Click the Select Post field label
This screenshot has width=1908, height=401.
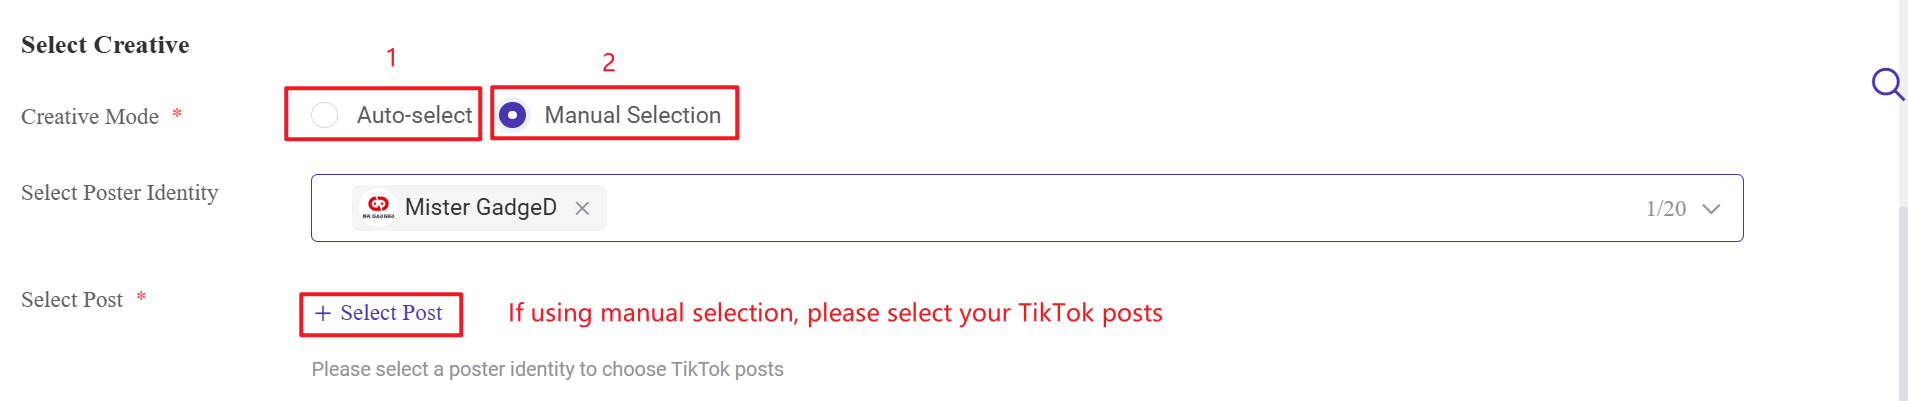coord(72,300)
